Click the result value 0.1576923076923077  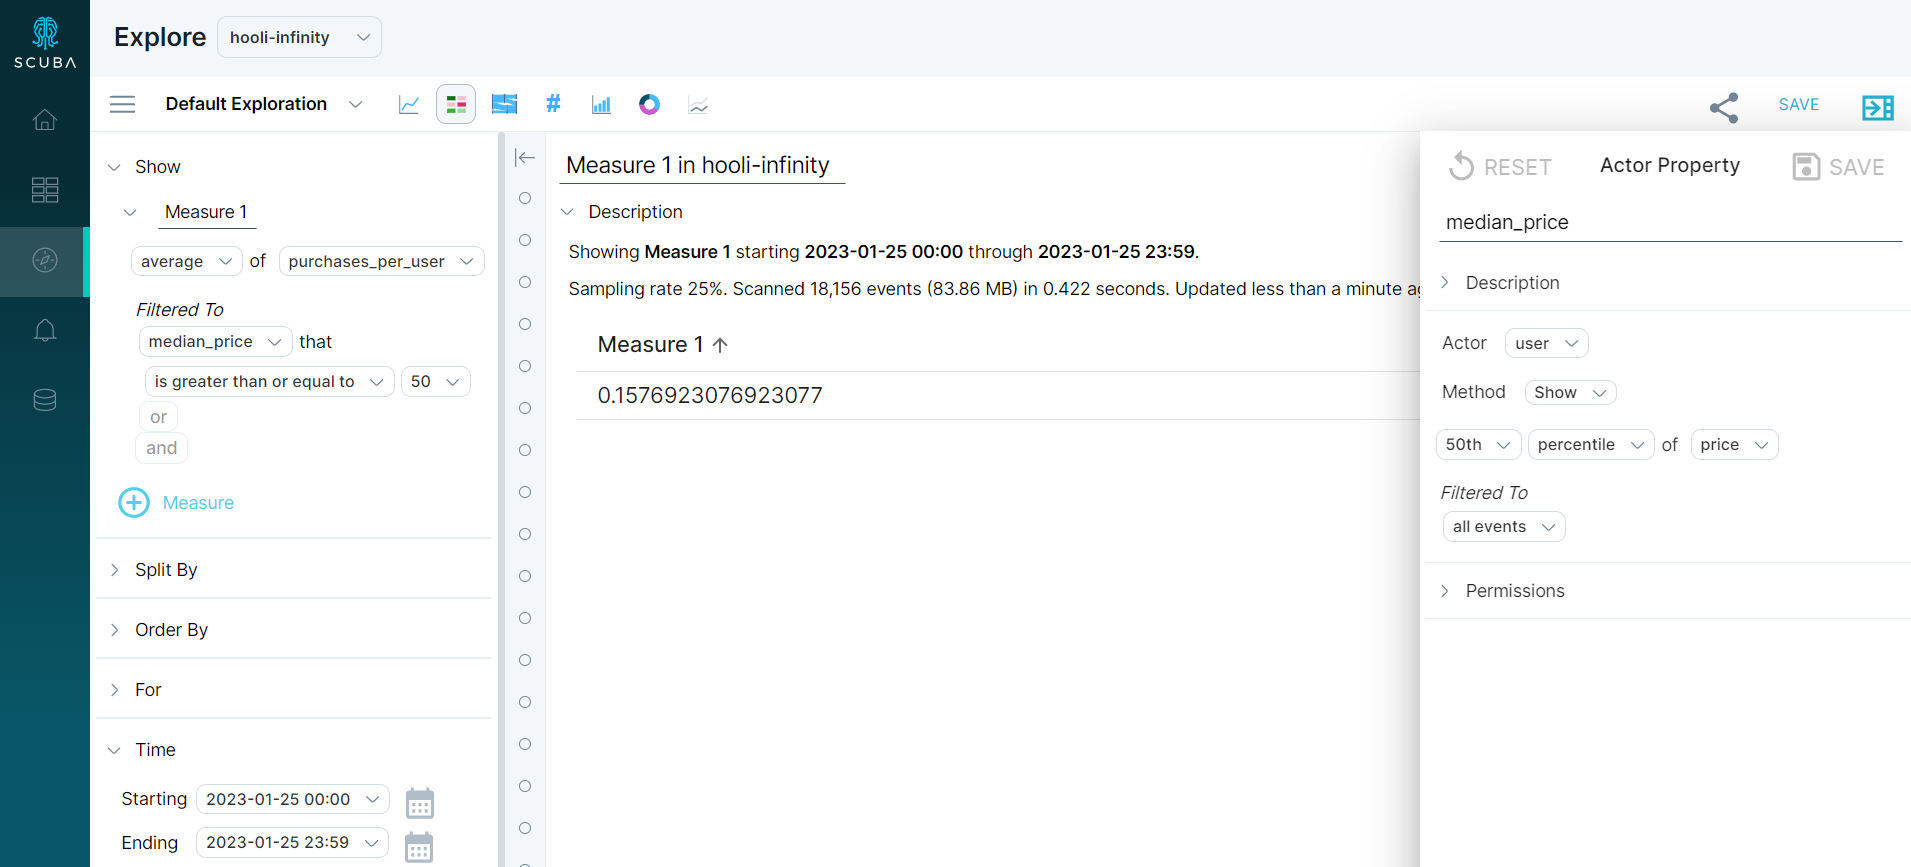(x=710, y=395)
